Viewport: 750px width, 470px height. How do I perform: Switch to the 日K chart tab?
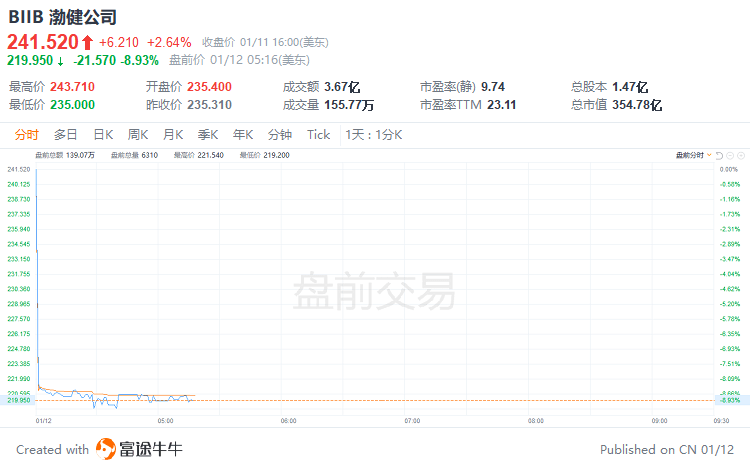pos(103,135)
